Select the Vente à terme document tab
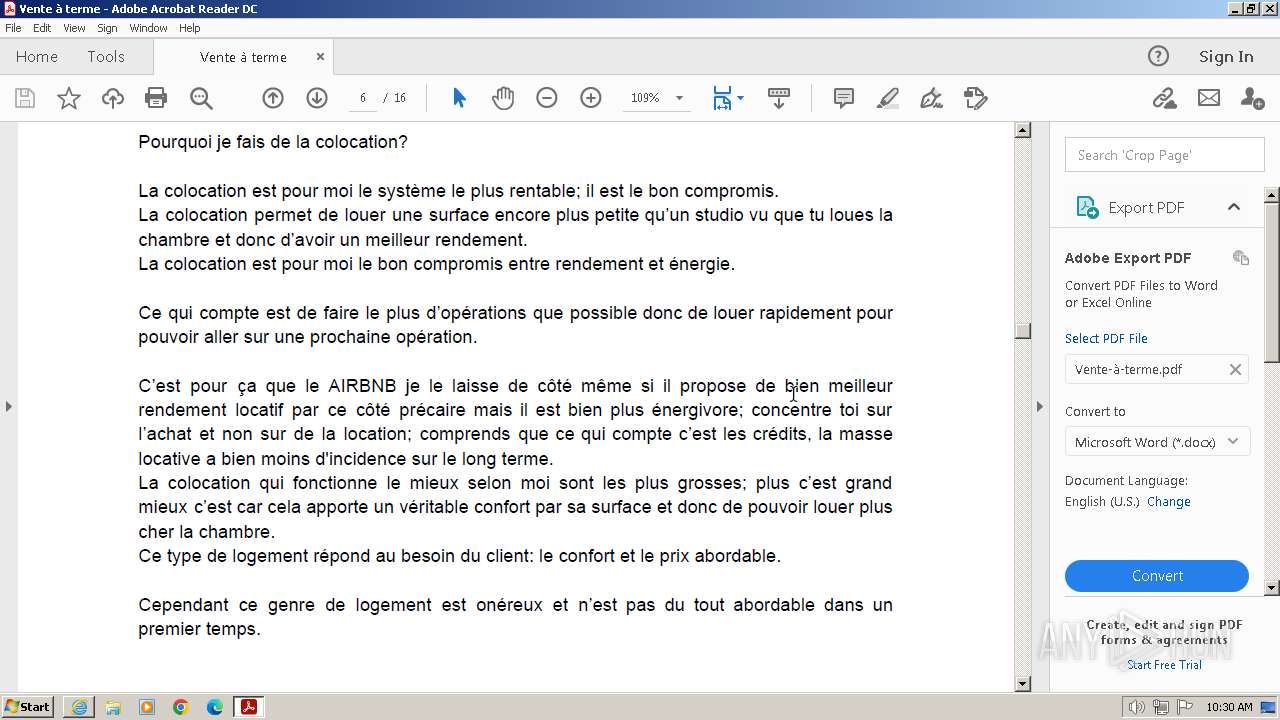Image resolution: width=1280 pixels, height=720 pixels. pos(244,57)
